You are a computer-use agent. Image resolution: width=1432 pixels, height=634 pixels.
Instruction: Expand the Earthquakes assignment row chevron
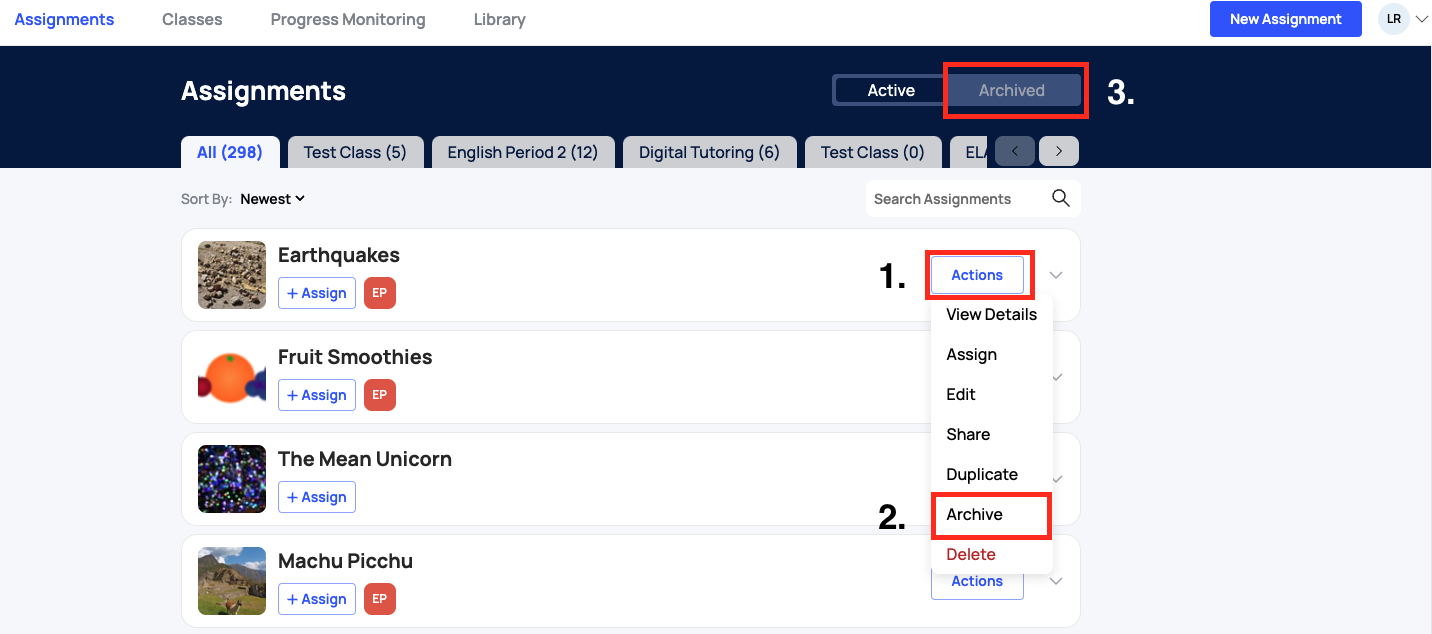[x=1055, y=275]
